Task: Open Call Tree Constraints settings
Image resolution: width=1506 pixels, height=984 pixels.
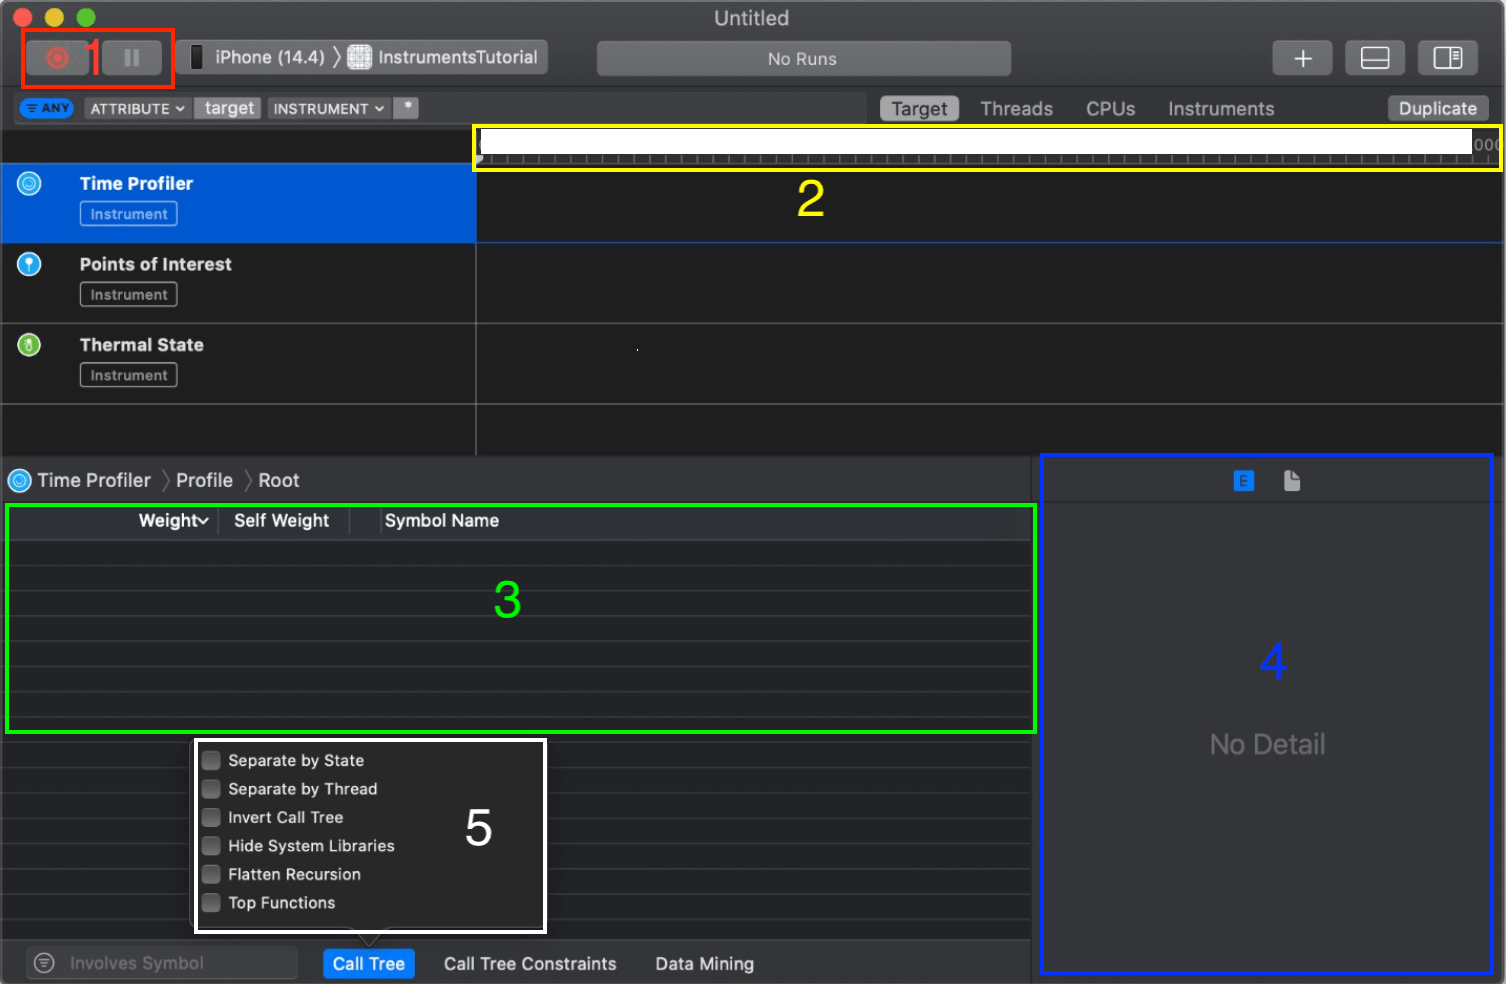Action: (530, 963)
